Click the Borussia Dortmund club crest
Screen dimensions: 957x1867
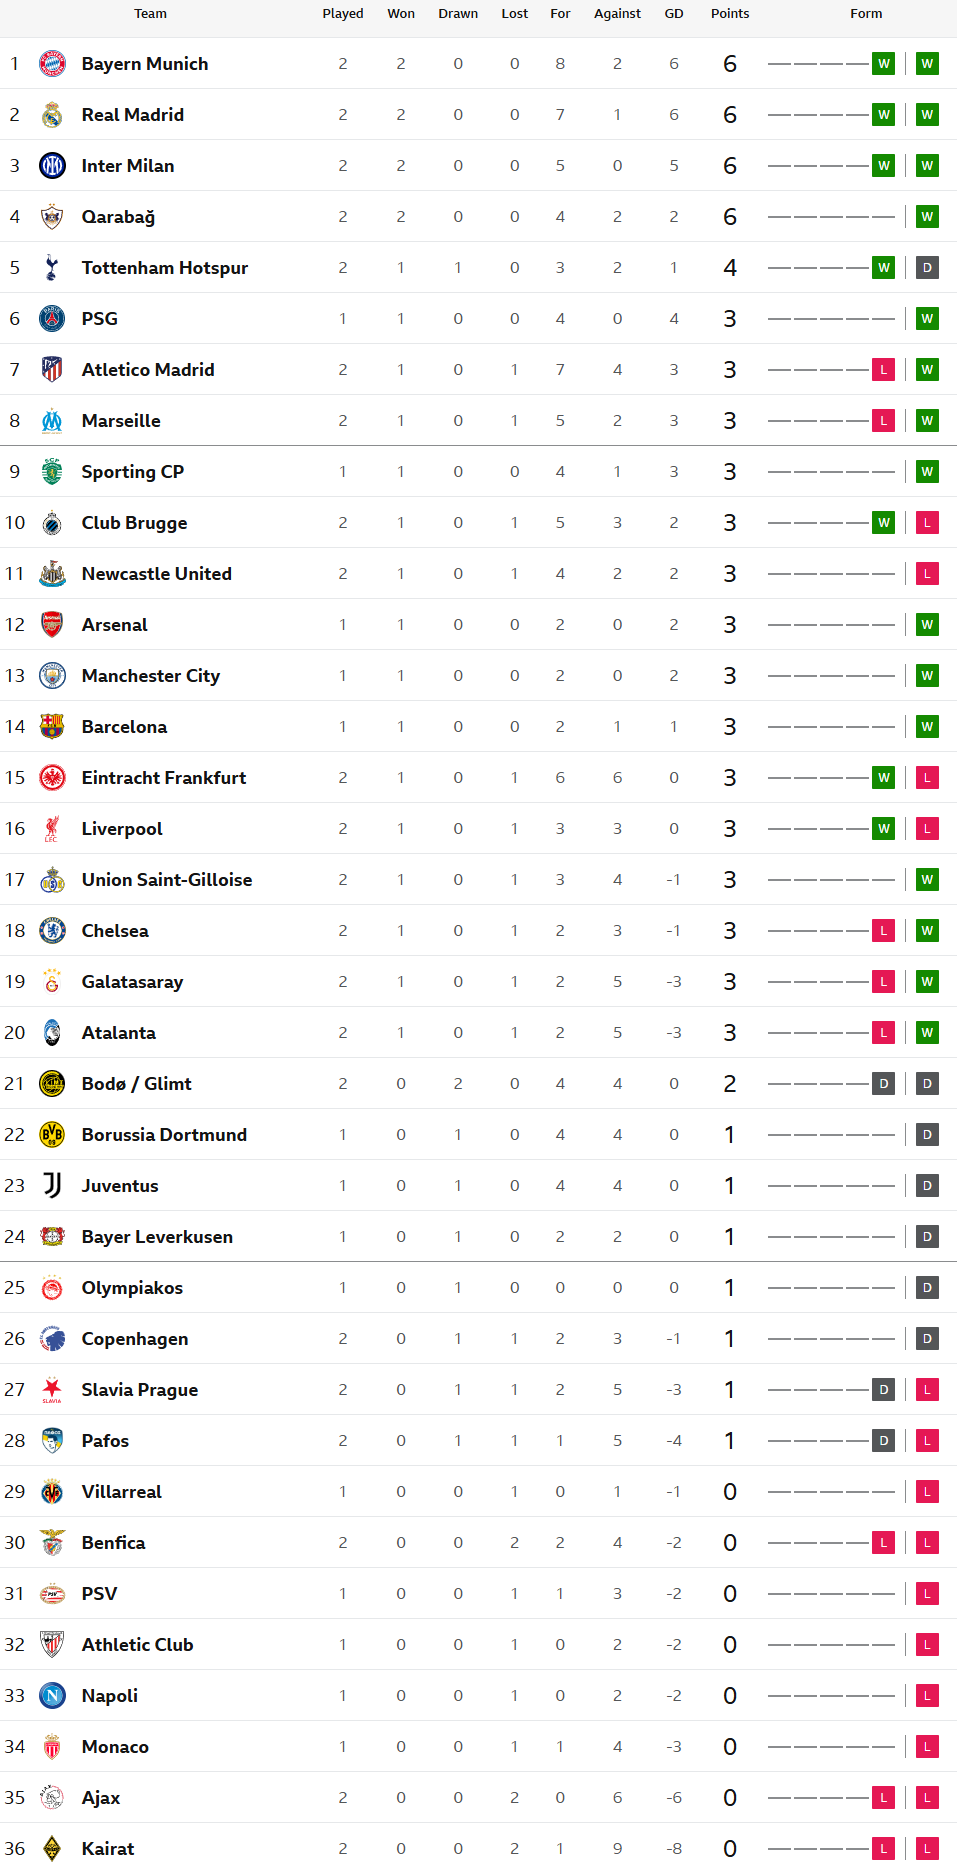[52, 1135]
